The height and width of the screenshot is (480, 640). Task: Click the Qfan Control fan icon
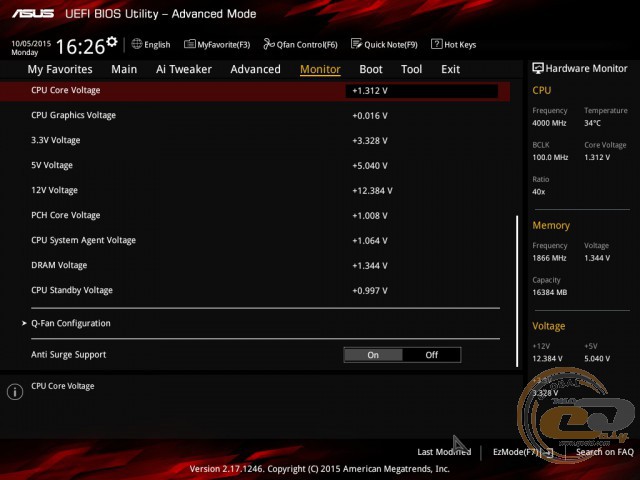[269, 44]
